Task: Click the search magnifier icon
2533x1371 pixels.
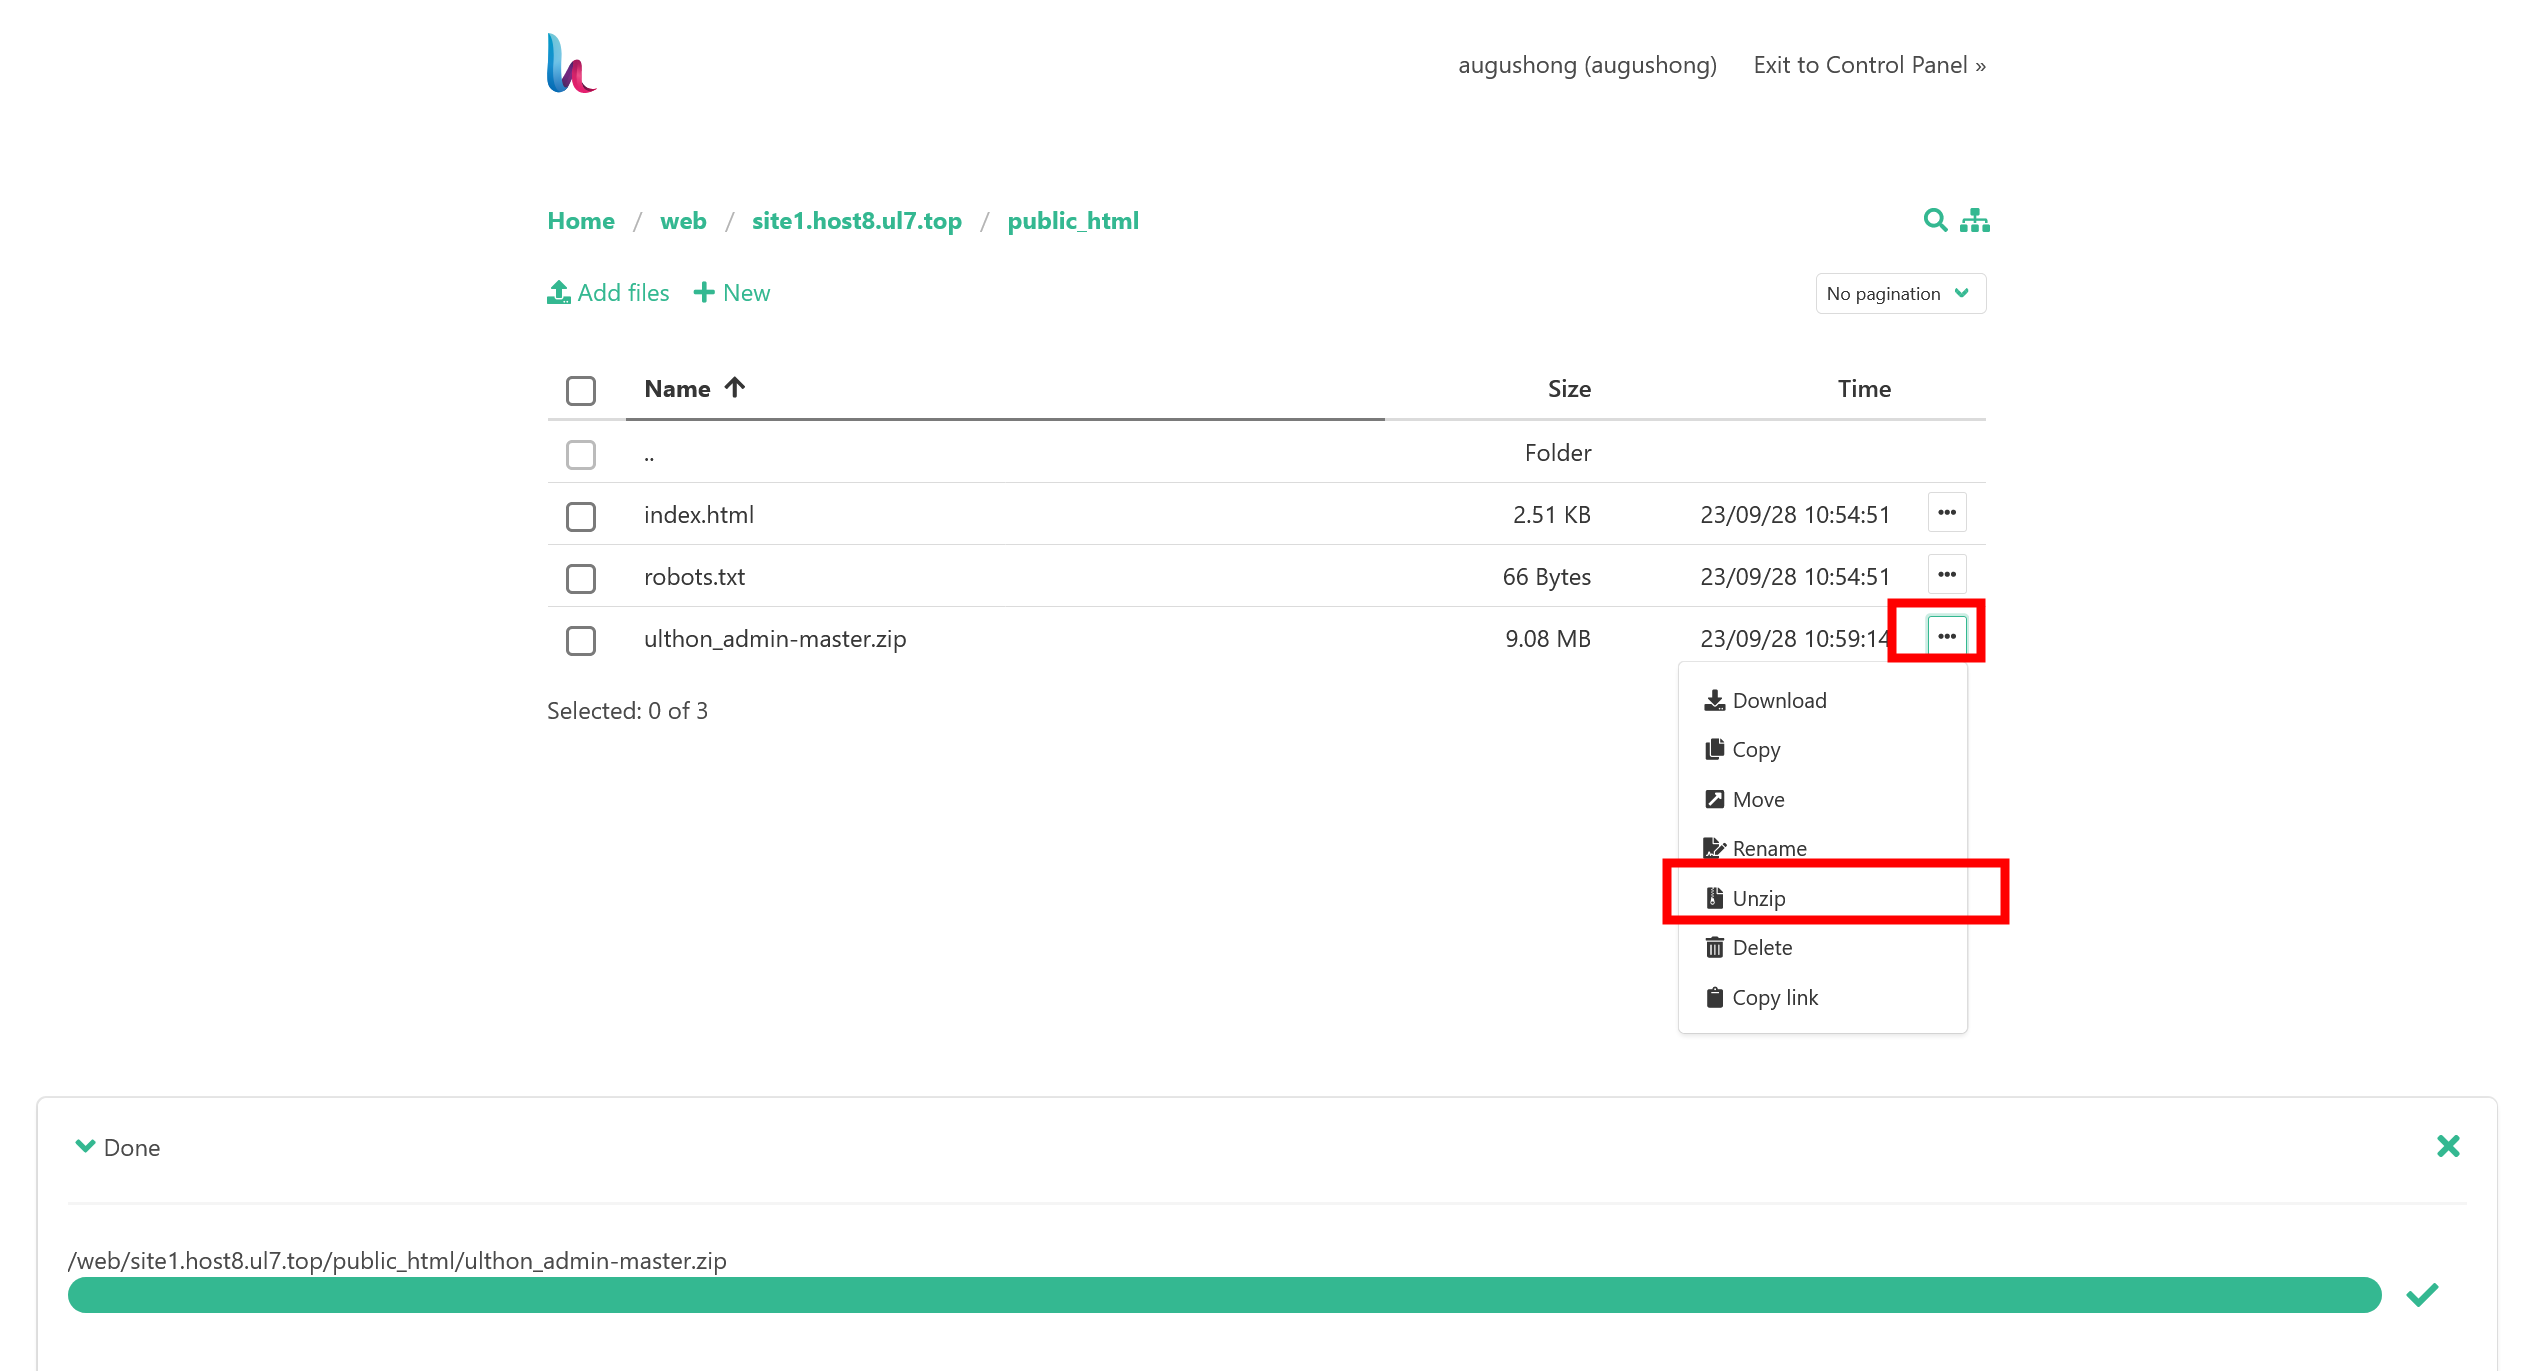Action: (x=1934, y=220)
